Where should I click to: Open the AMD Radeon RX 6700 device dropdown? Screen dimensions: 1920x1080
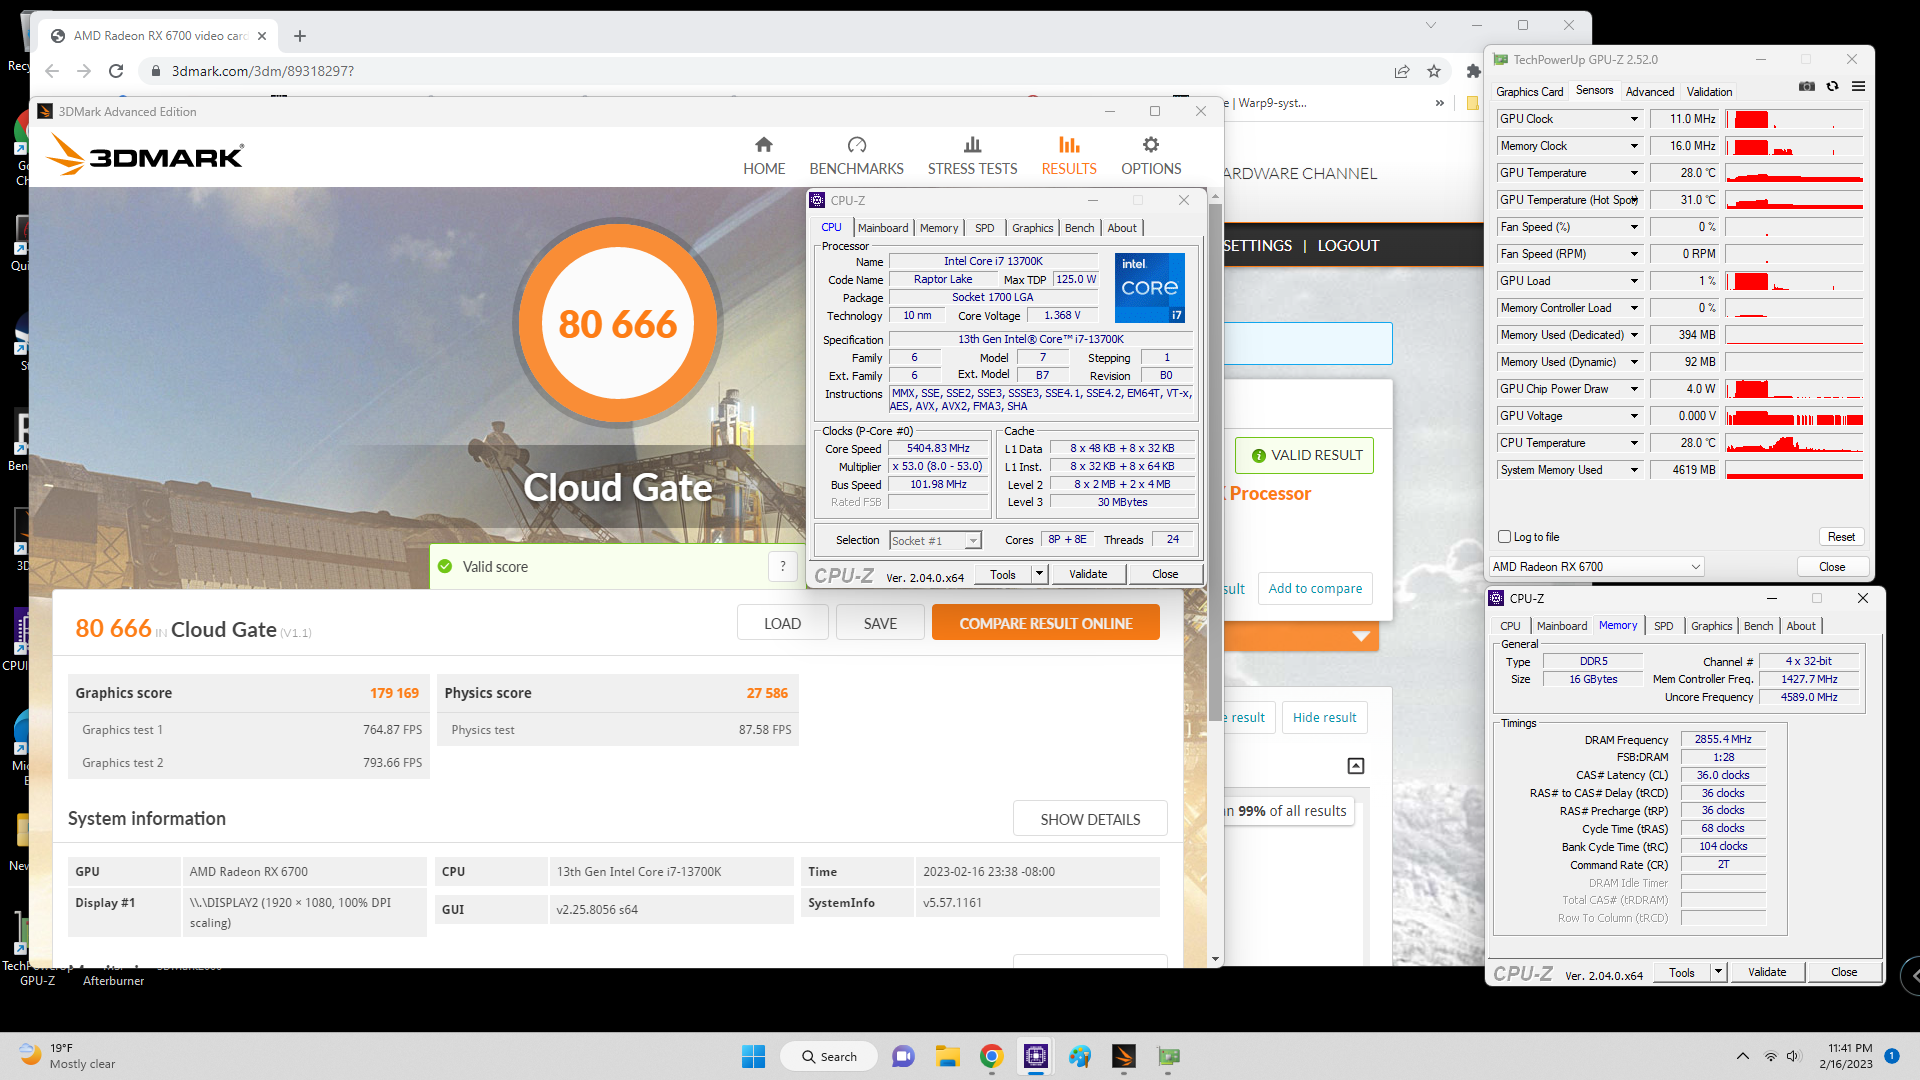1596,567
